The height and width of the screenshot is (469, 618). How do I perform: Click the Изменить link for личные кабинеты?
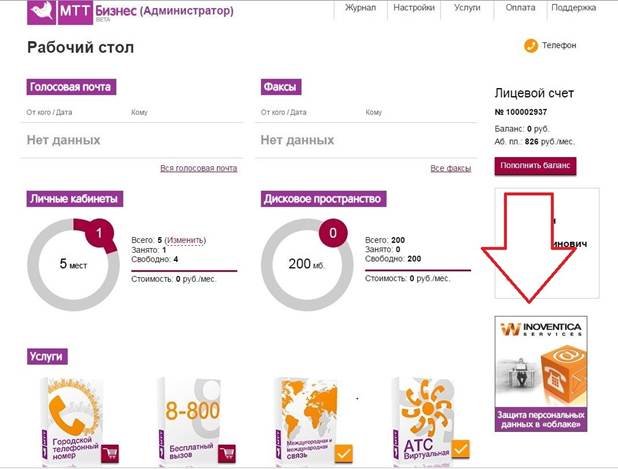185,240
